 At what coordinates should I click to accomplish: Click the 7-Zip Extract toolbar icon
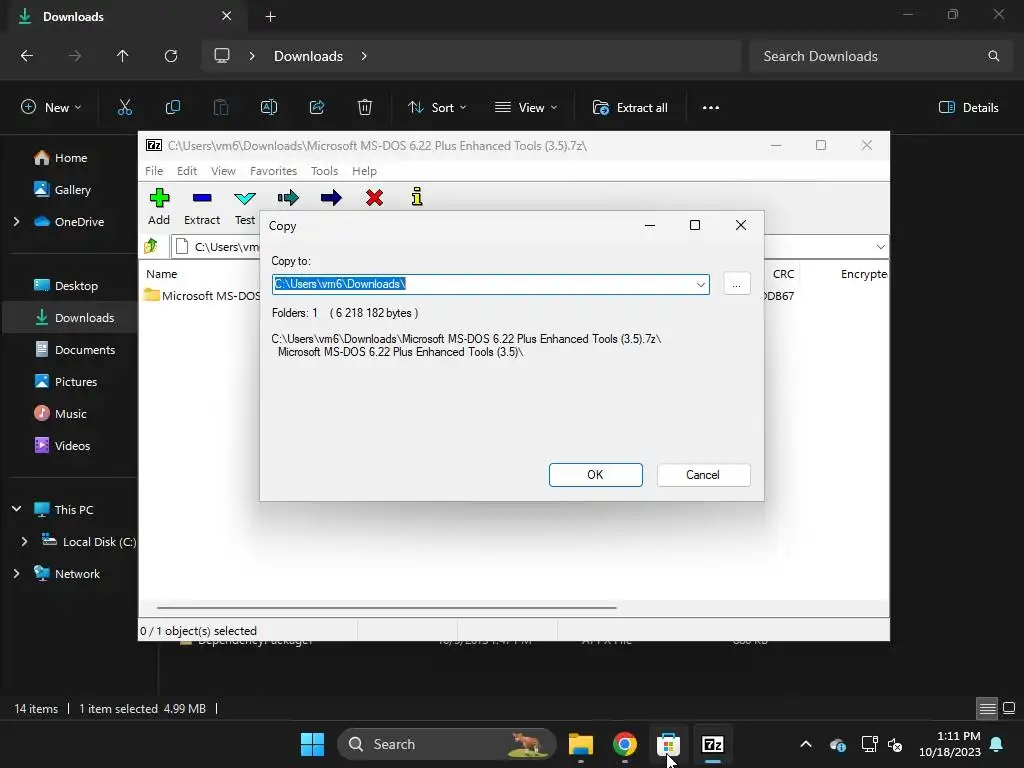pyautogui.click(x=202, y=198)
